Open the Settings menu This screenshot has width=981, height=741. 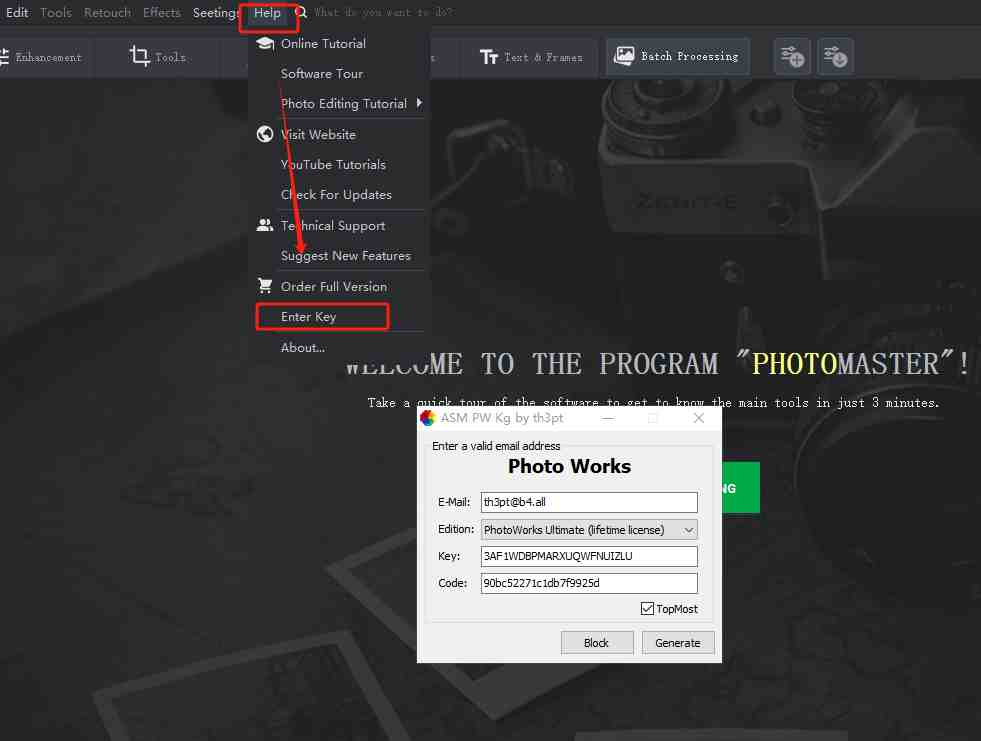pos(216,13)
